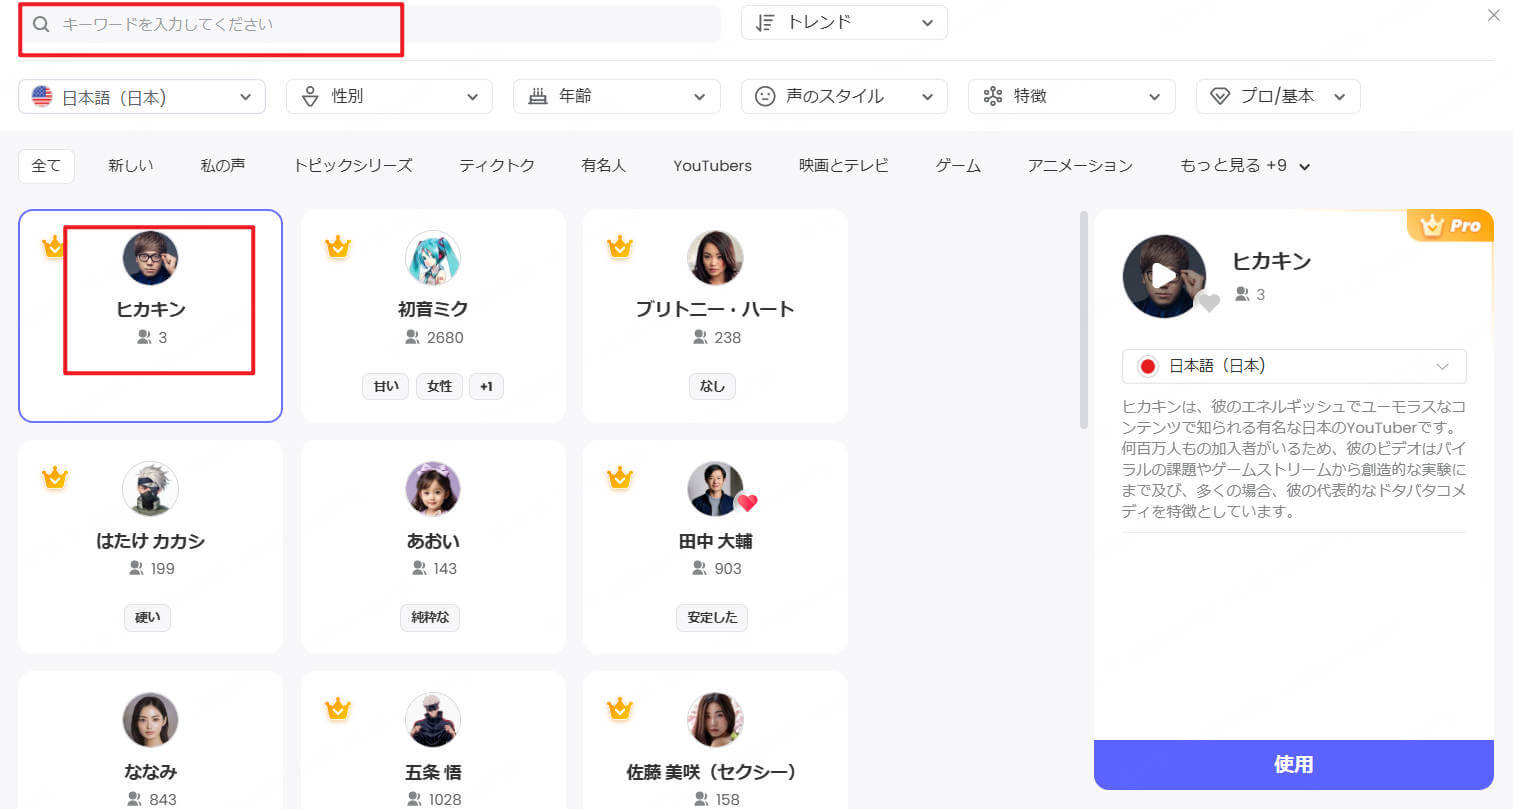Select the ゲーム tab
Image resolution: width=1513 pixels, height=809 pixels.
tap(958, 166)
